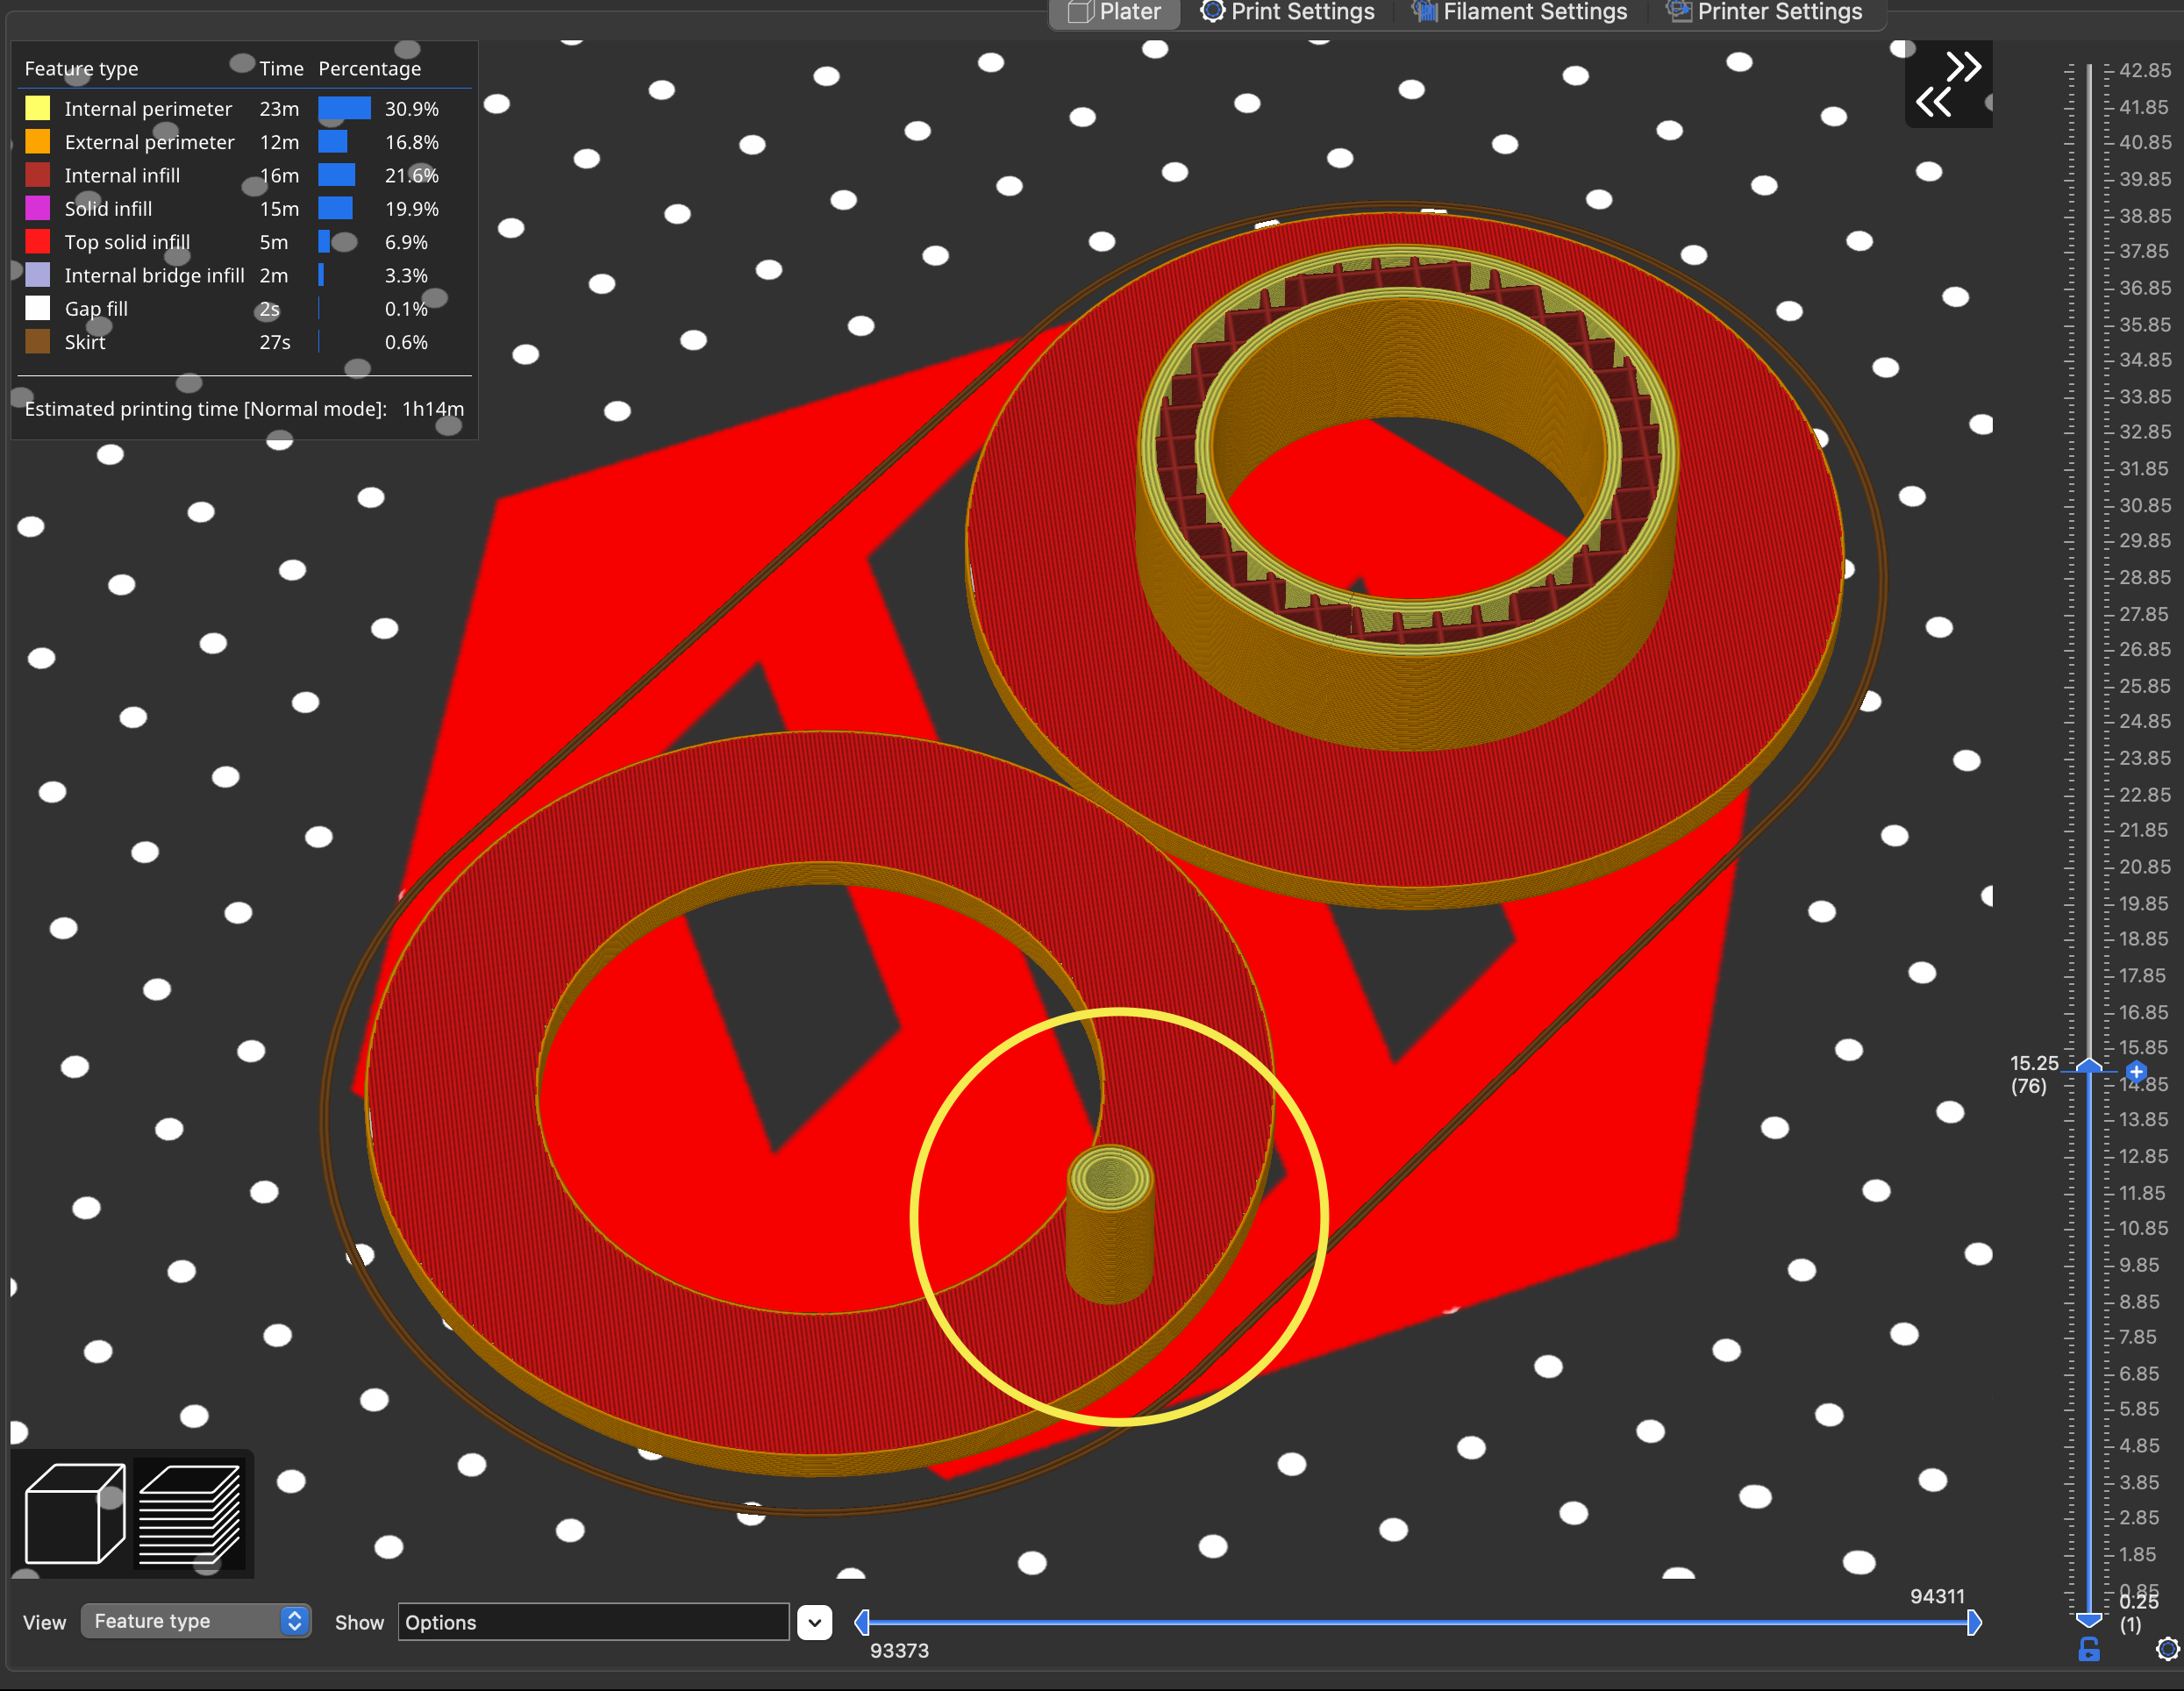Viewport: 2184px width, 1691px height.
Task: Open the View 'Feature type' dropdown
Action: 196,1621
